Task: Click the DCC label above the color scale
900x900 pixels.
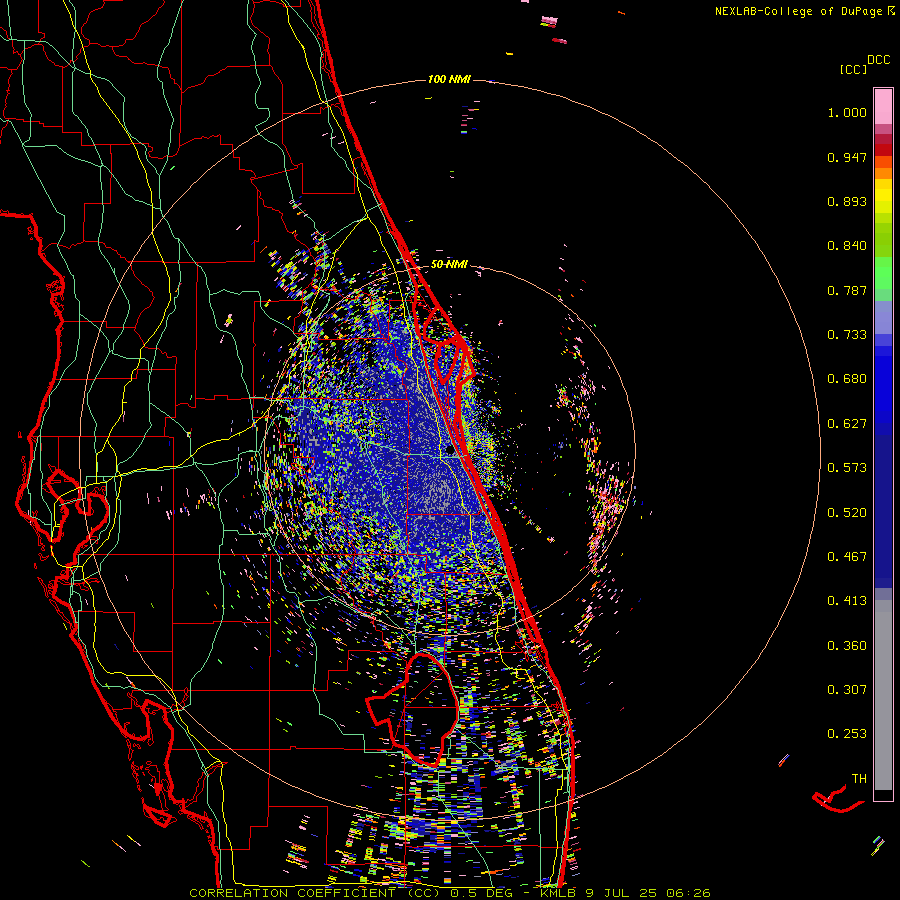Action: click(x=878, y=60)
